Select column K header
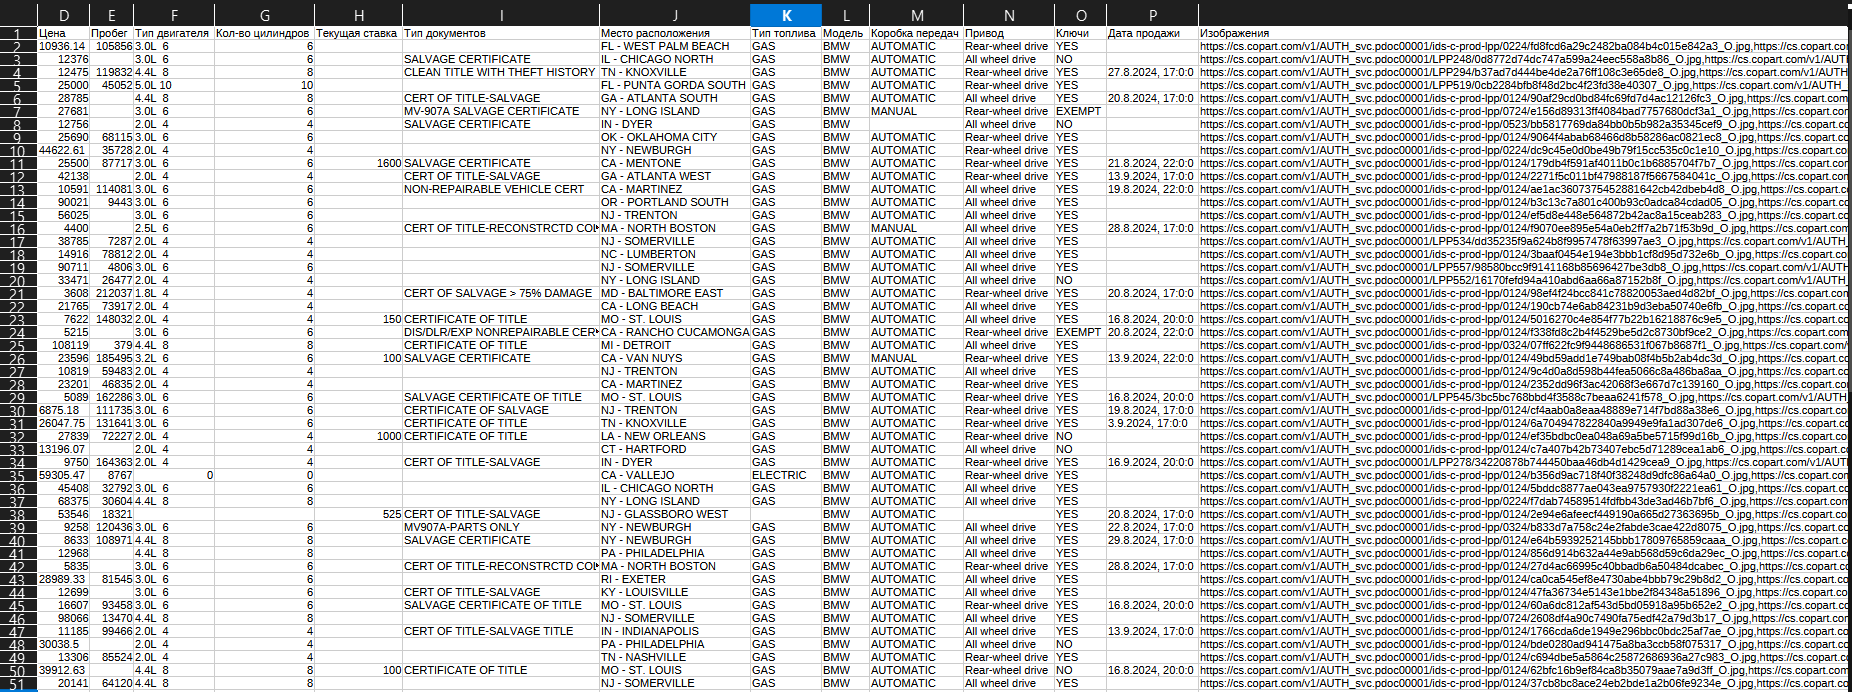 (785, 15)
